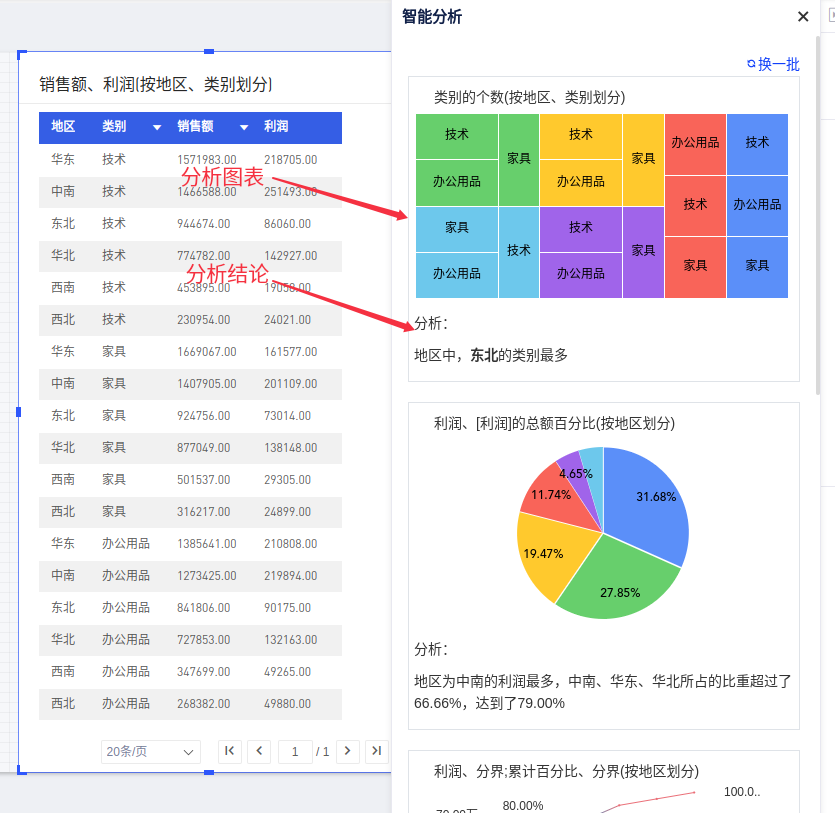835x813 pixels.
Task: Click the bottom-center resize handle of table
Action: point(209,772)
